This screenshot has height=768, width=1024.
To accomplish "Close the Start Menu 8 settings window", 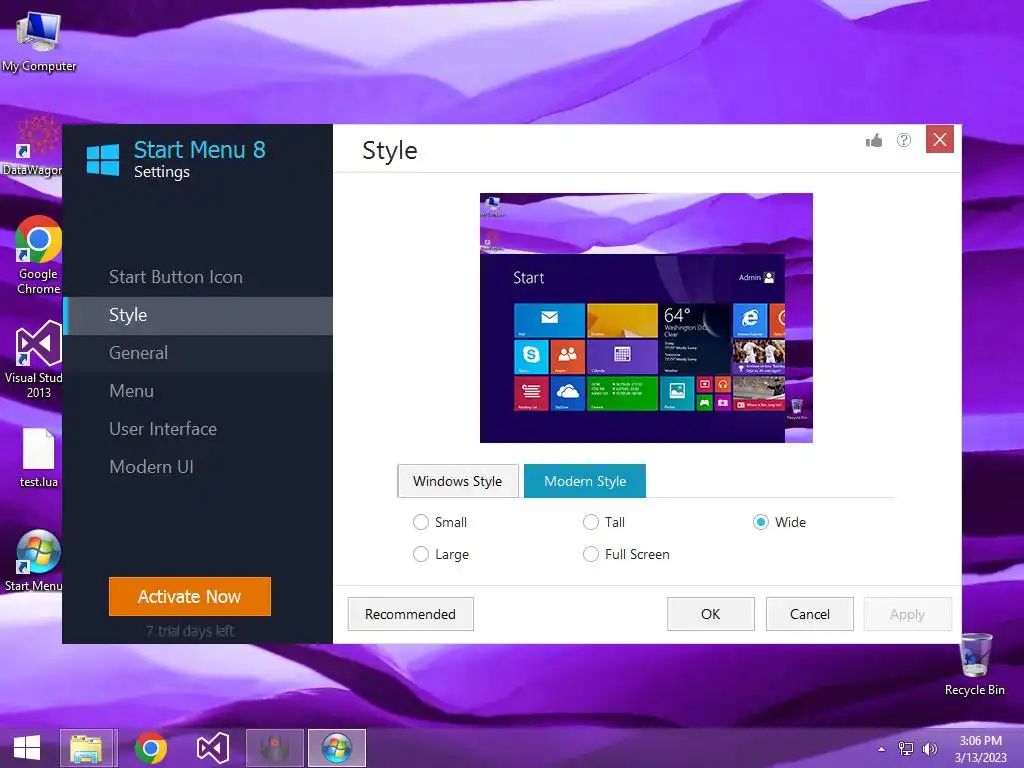I will click(940, 140).
